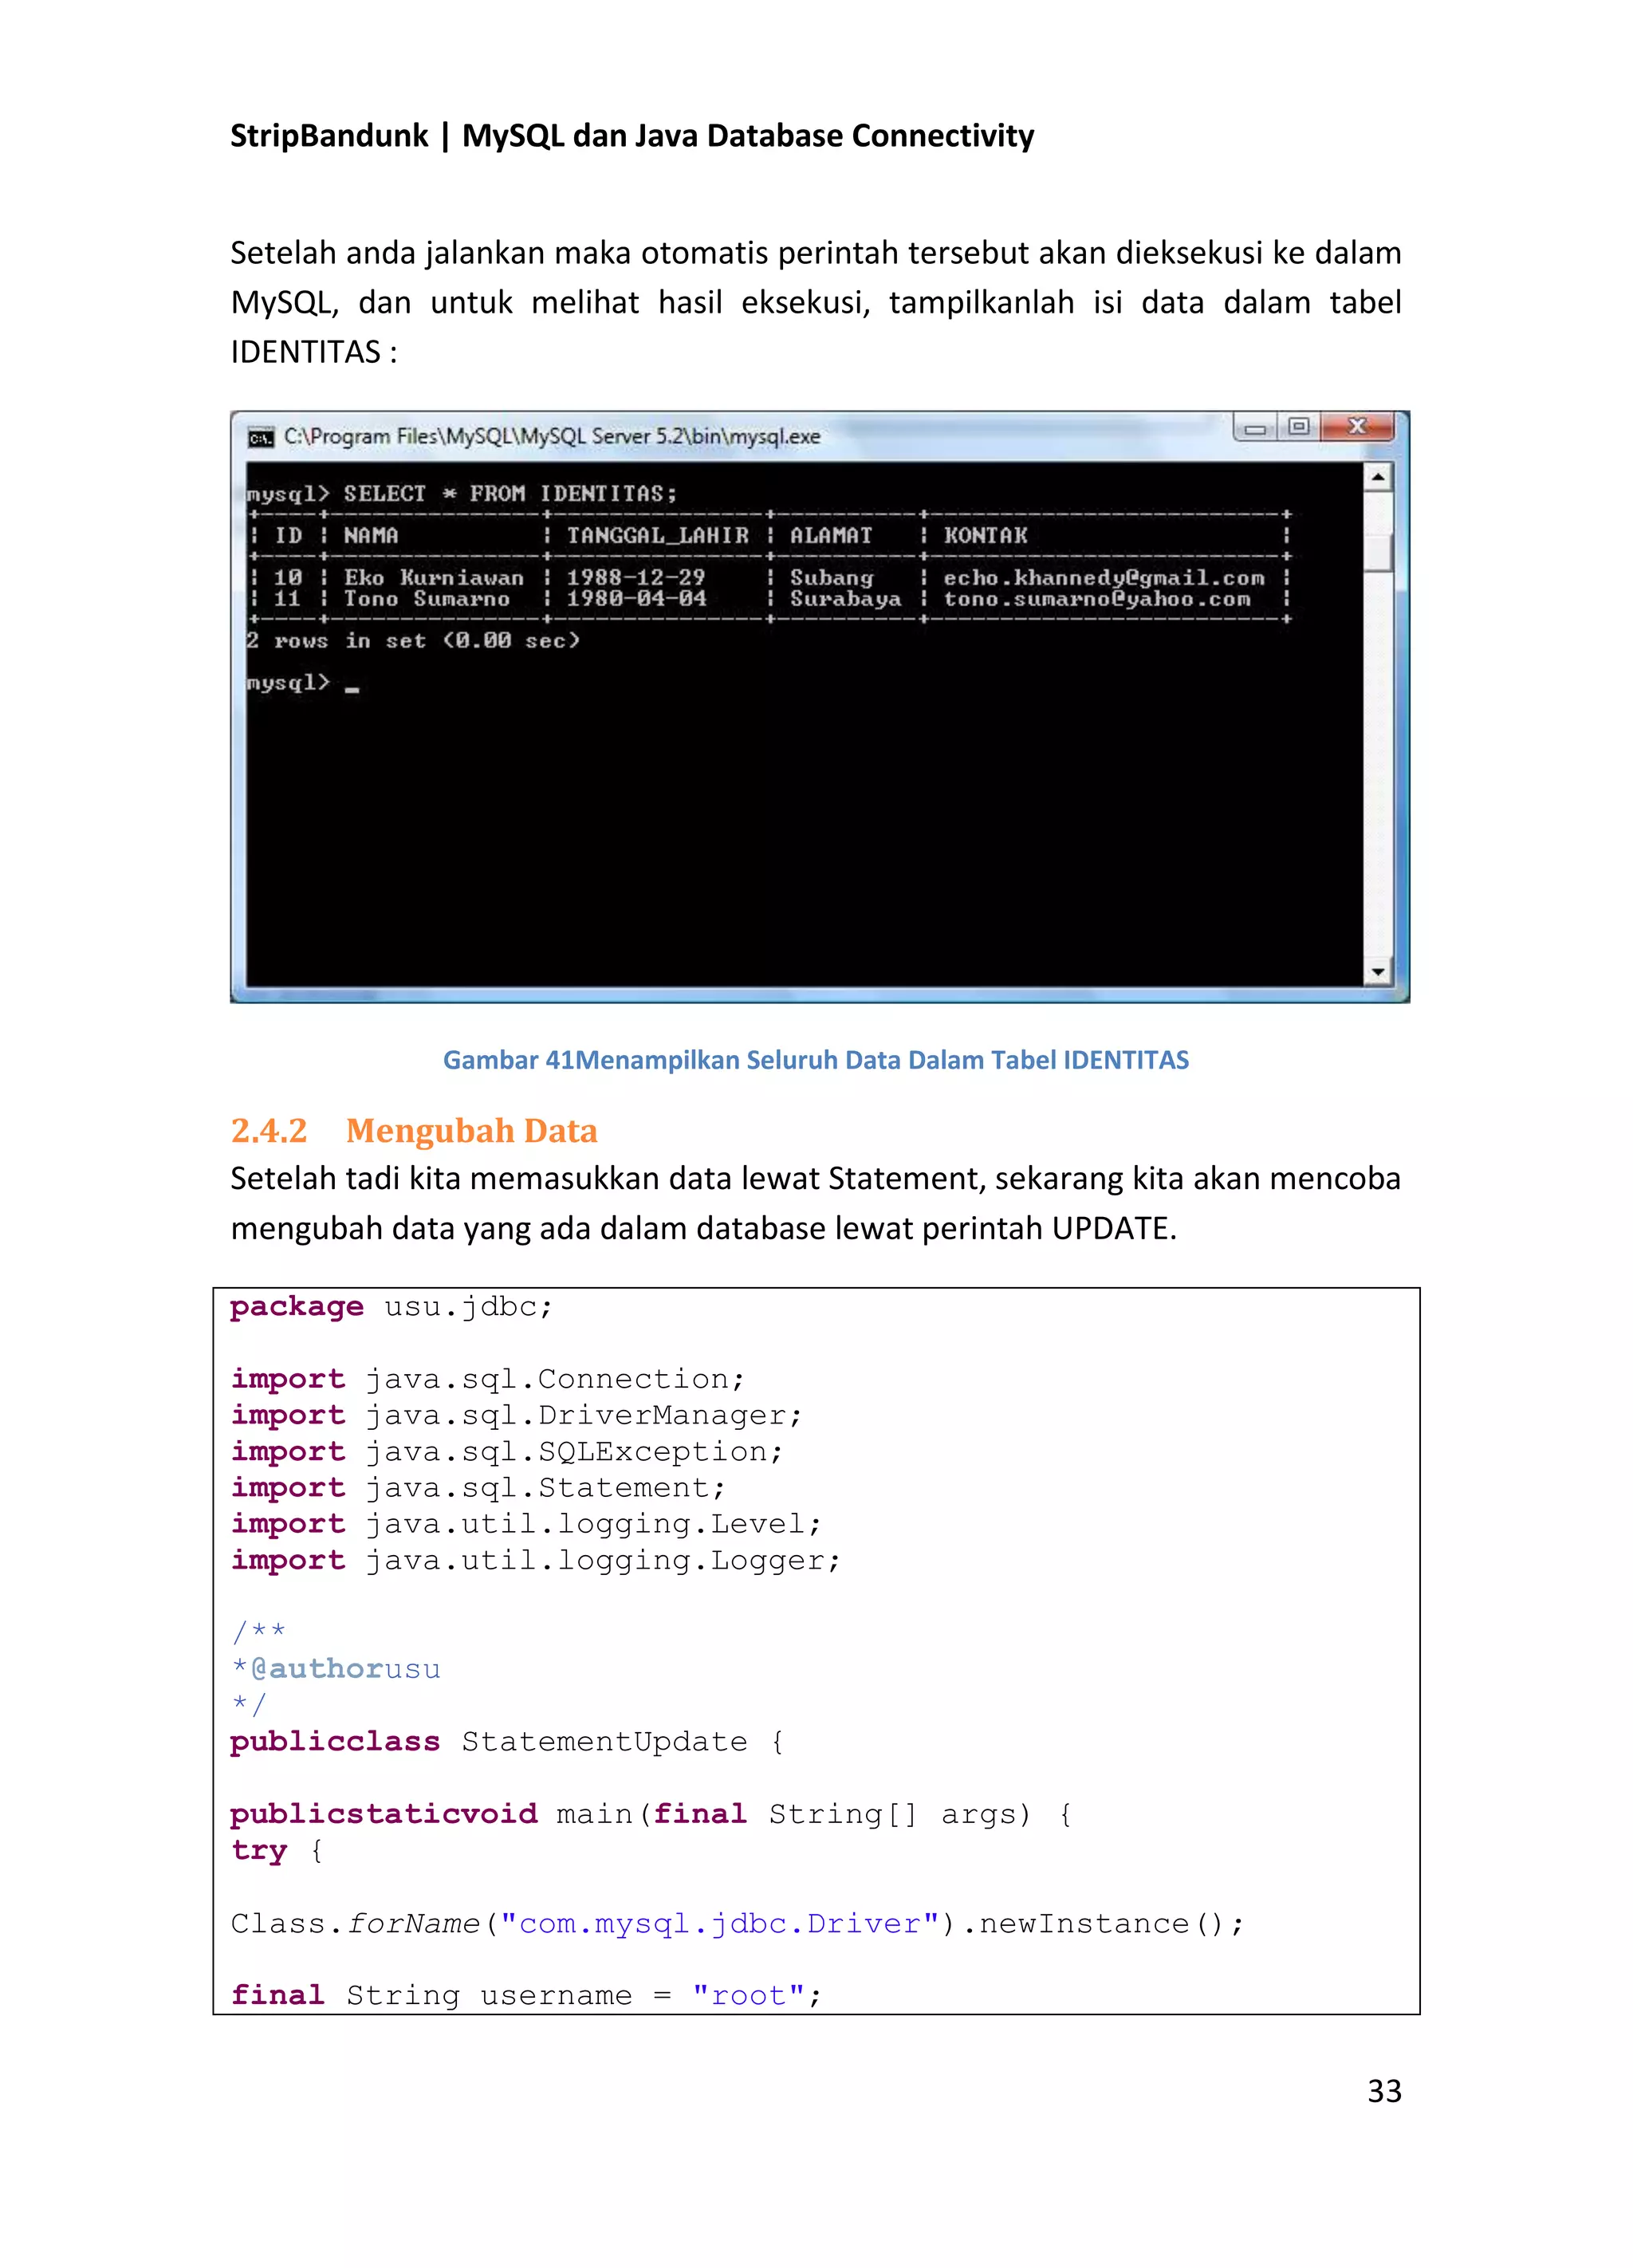Image resolution: width=1633 pixels, height=2268 pixels.
Task: Click ID cell '10' in table
Action: (287, 577)
